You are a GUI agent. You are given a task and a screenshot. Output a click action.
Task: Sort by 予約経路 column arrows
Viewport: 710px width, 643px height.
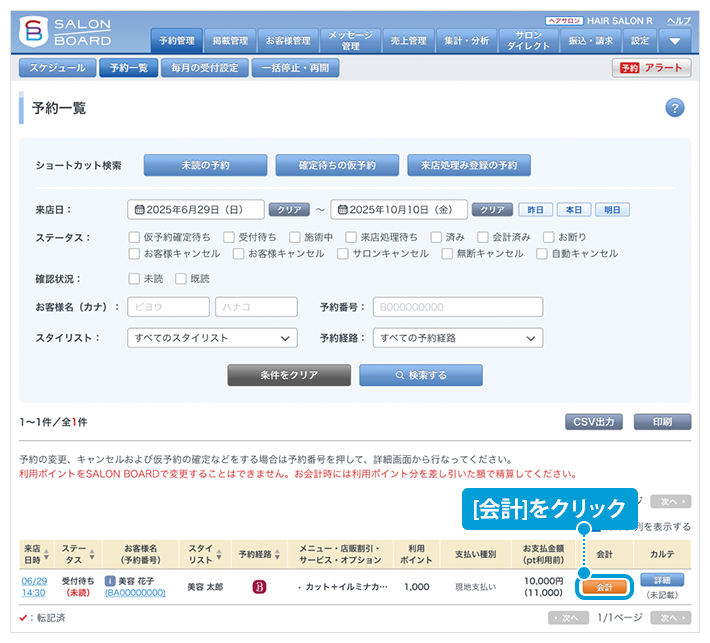(x=277, y=554)
